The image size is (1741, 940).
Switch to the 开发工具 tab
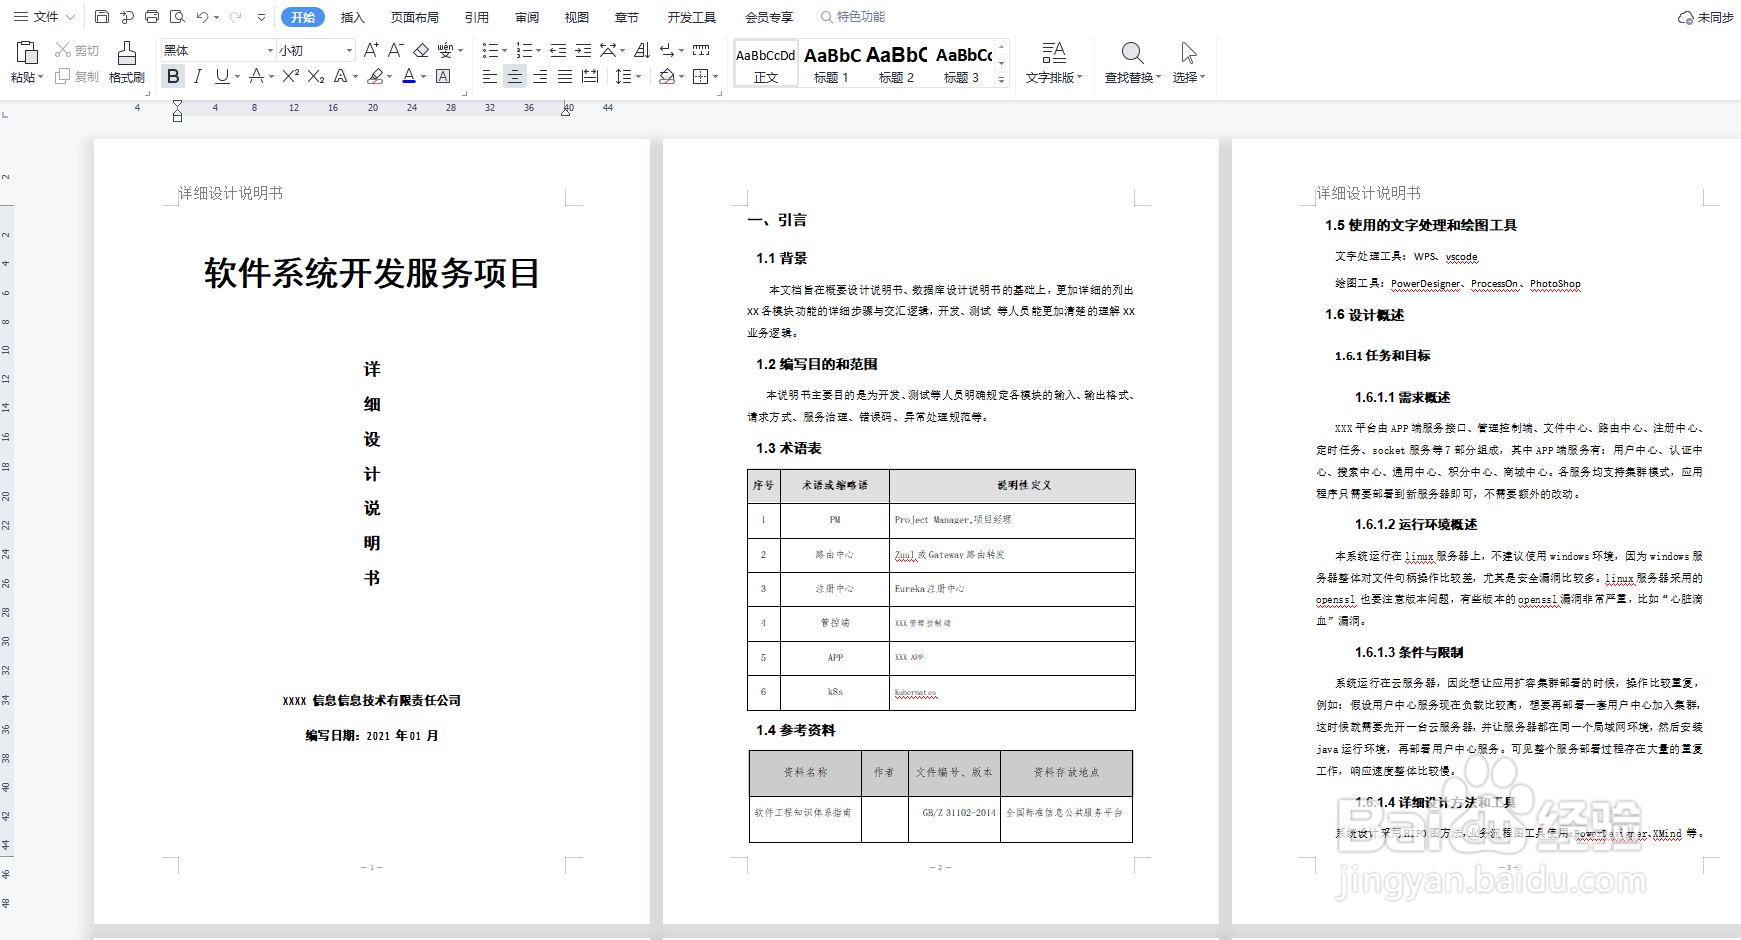click(692, 17)
